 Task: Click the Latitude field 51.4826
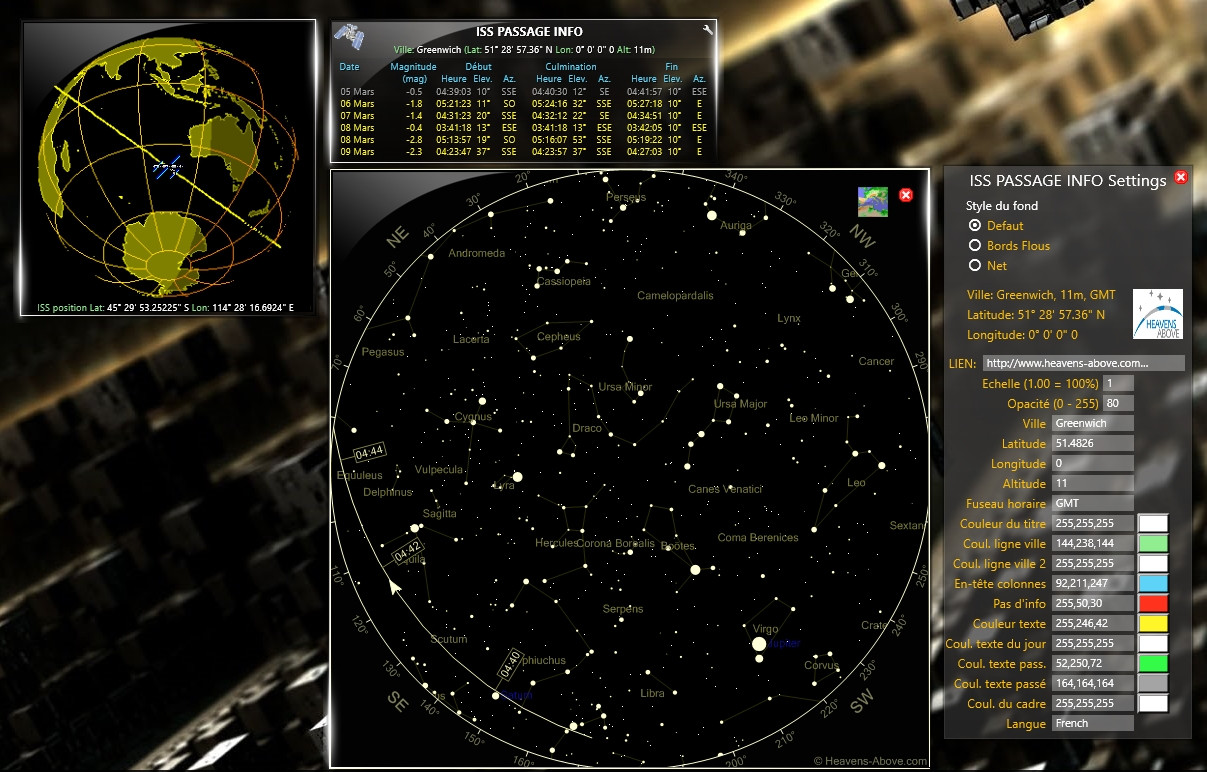[x=1093, y=443]
